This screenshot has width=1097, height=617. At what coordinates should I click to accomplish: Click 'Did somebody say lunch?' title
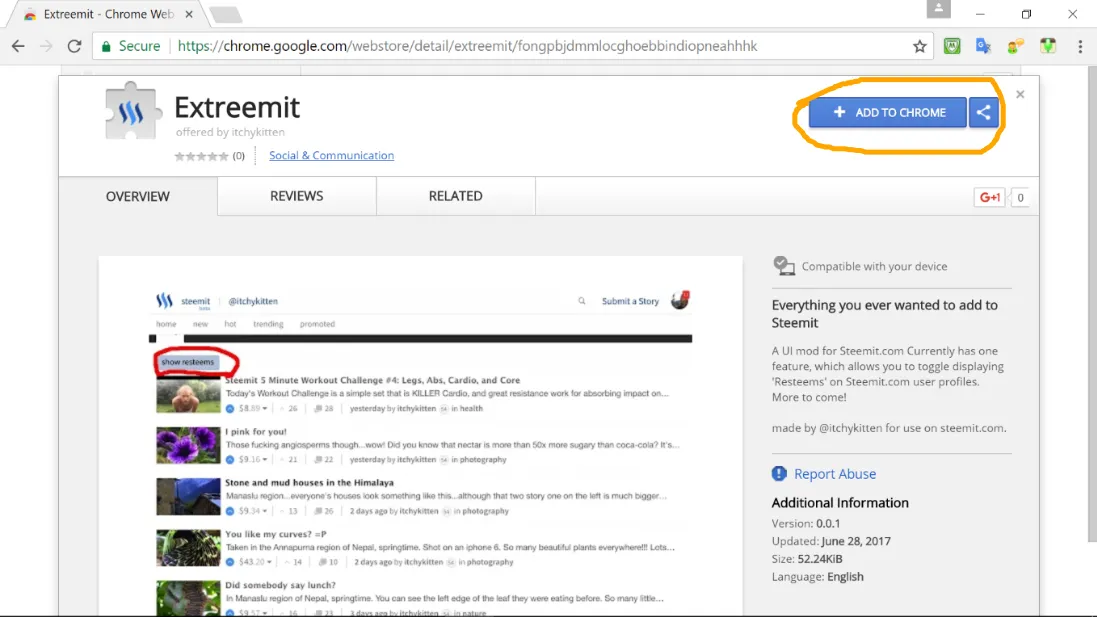point(280,585)
